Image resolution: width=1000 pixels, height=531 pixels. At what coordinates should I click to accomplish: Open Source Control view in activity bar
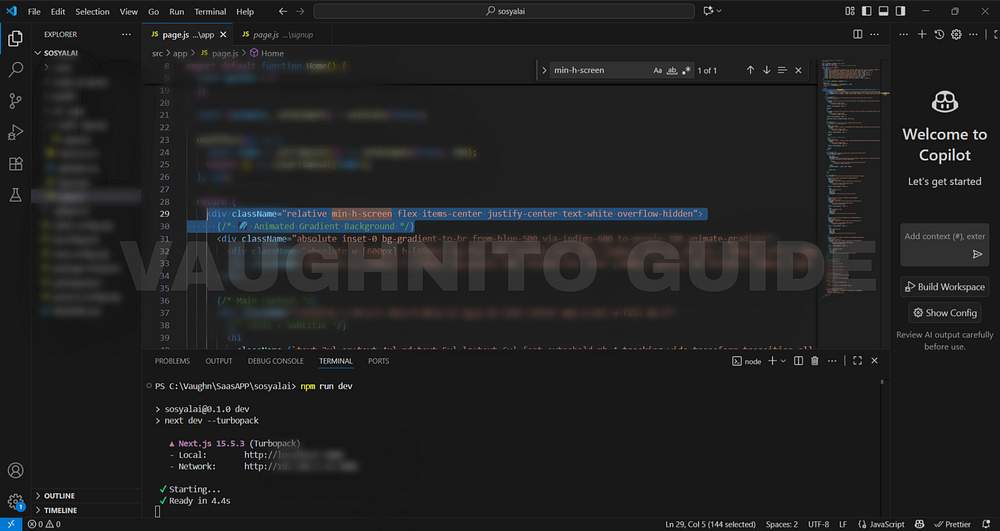(x=15, y=101)
